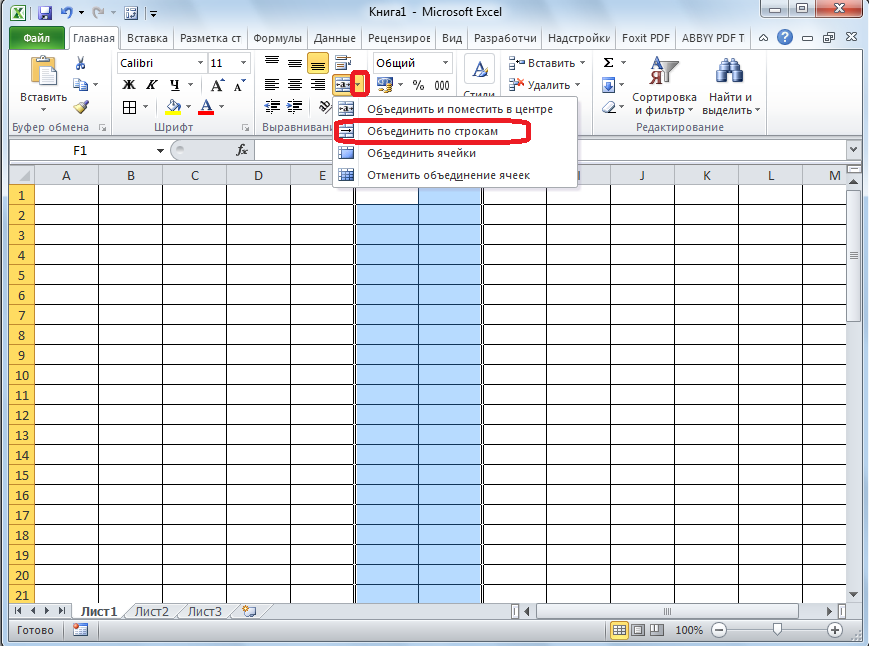
Task: Click the percent style icon
Action: point(418,85)
